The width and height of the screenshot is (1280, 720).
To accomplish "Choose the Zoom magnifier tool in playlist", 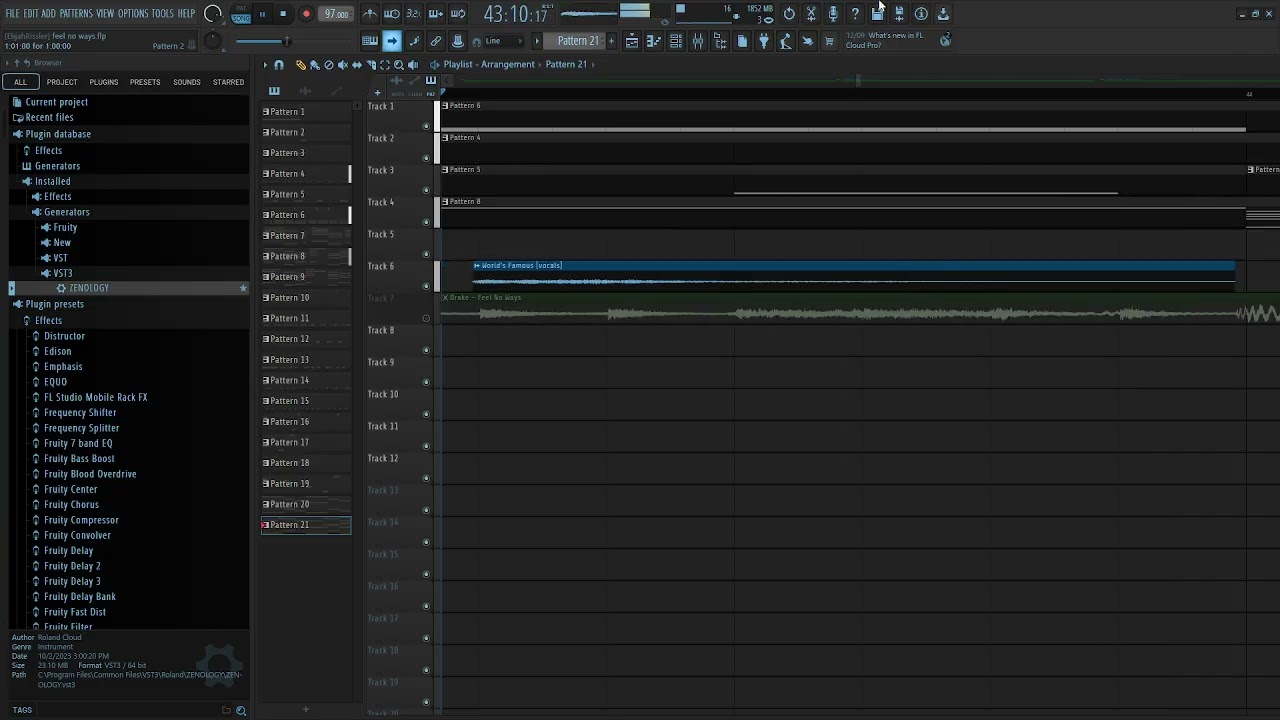I will point(398,65).
